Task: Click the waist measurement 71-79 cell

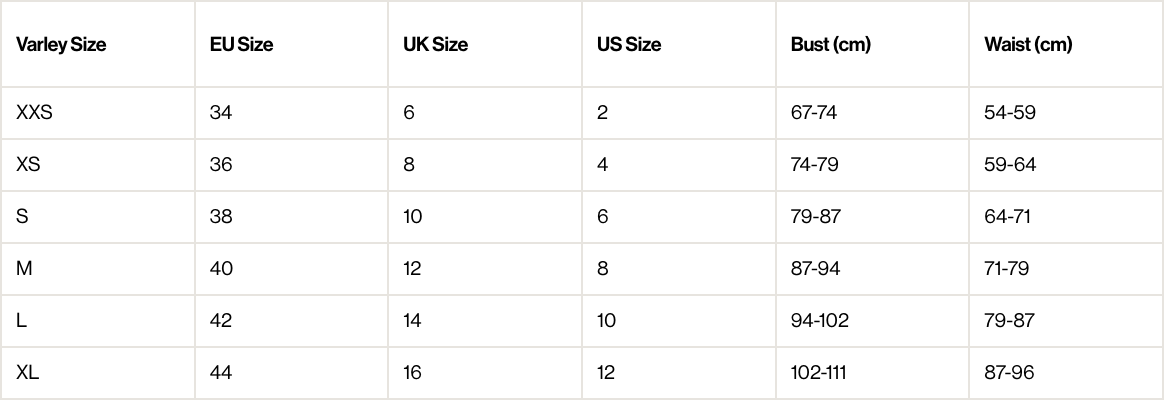Action: click(1006, 268)
